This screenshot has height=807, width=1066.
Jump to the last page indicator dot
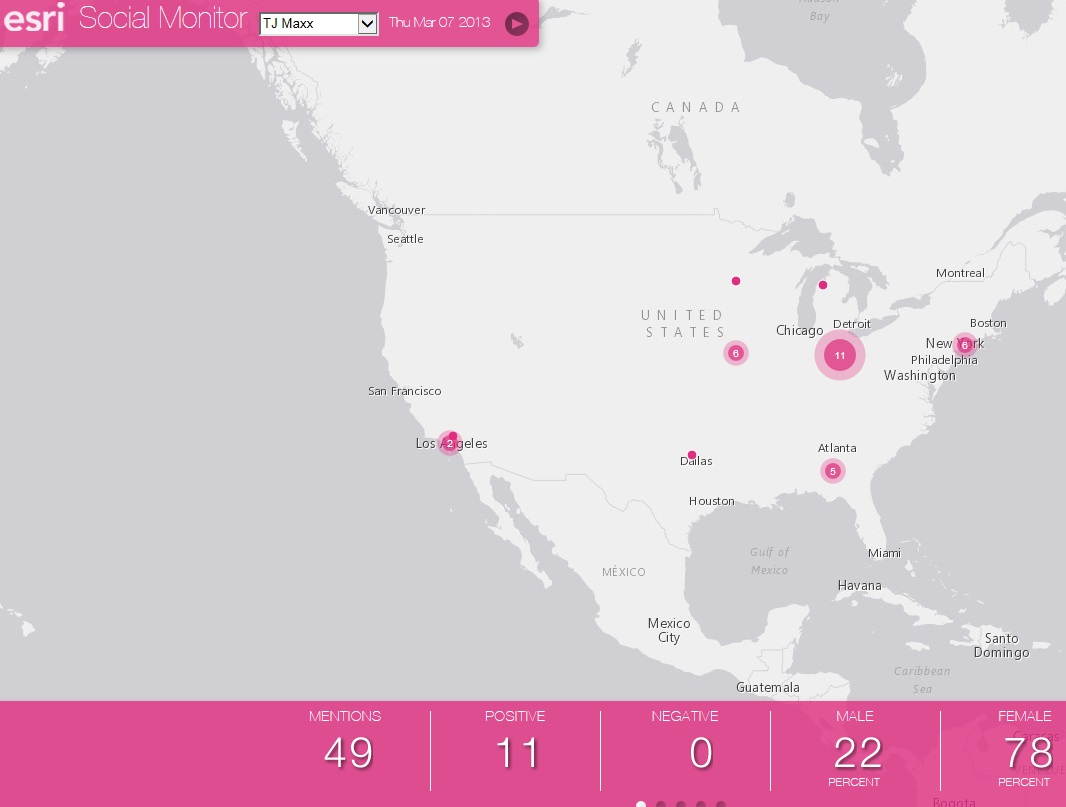pyautogui.click(x=721, y=803)
